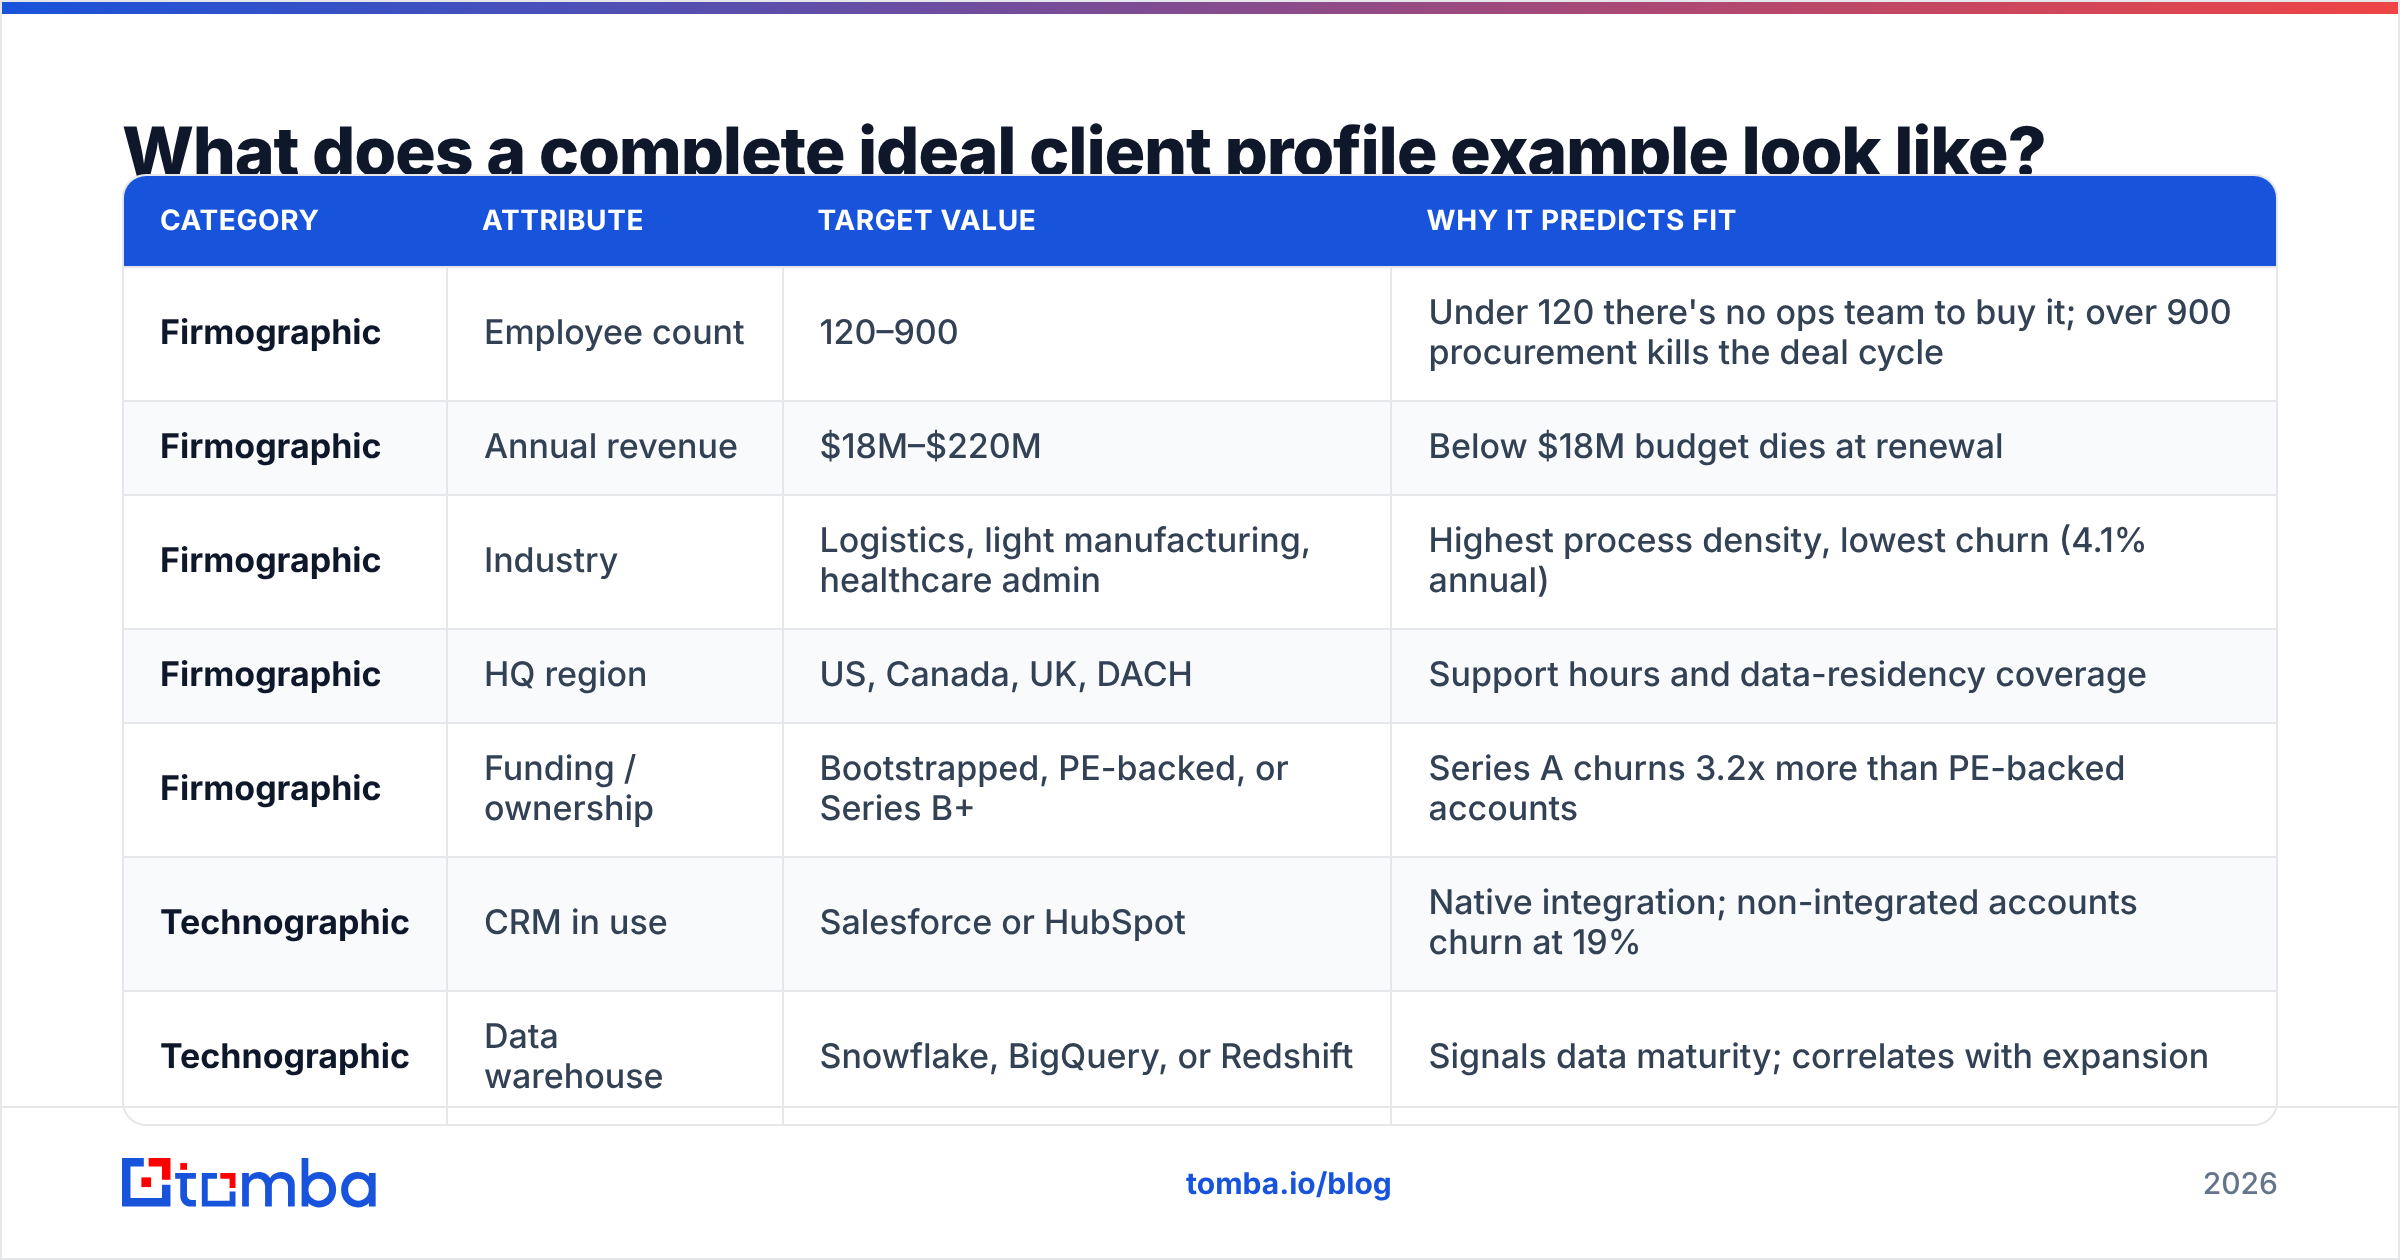
Task: Click the tomba logo
Action: tap(249, 1183)
